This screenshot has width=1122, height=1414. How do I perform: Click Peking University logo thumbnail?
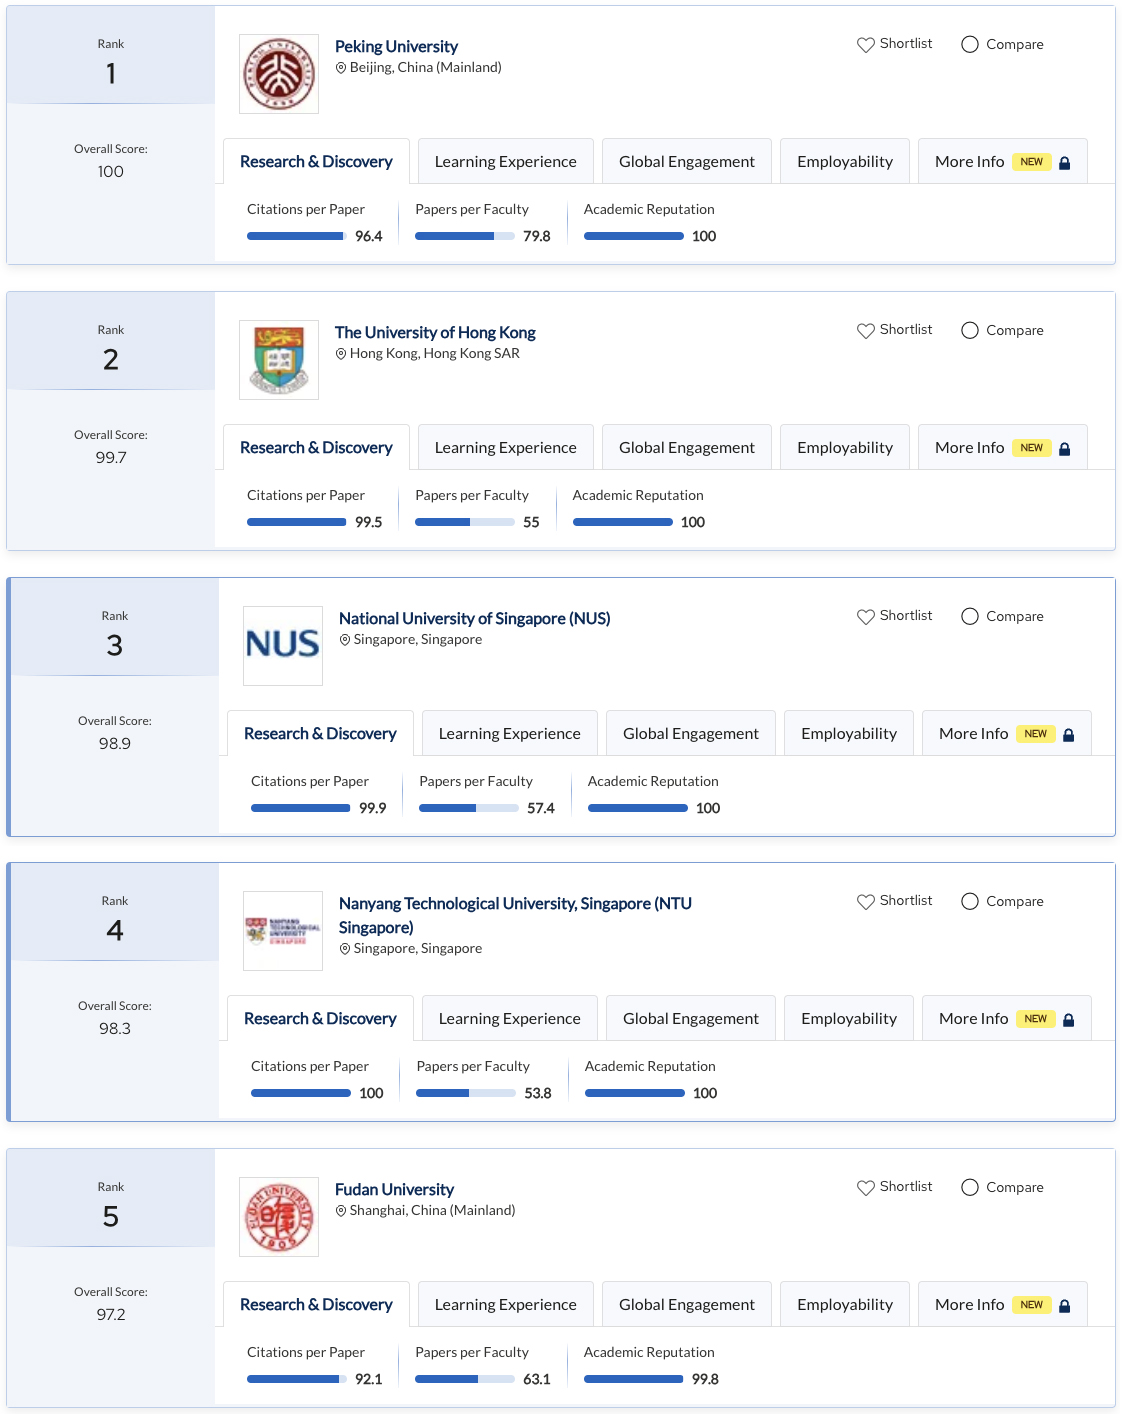pyautogui.click(x=279, y=74)
